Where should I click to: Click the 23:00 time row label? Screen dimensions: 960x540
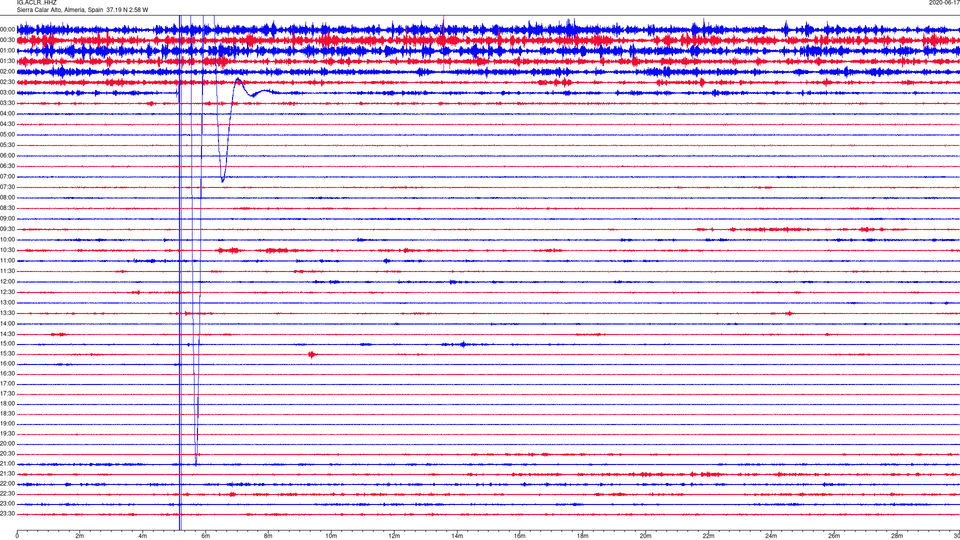[x=7, y=504]
